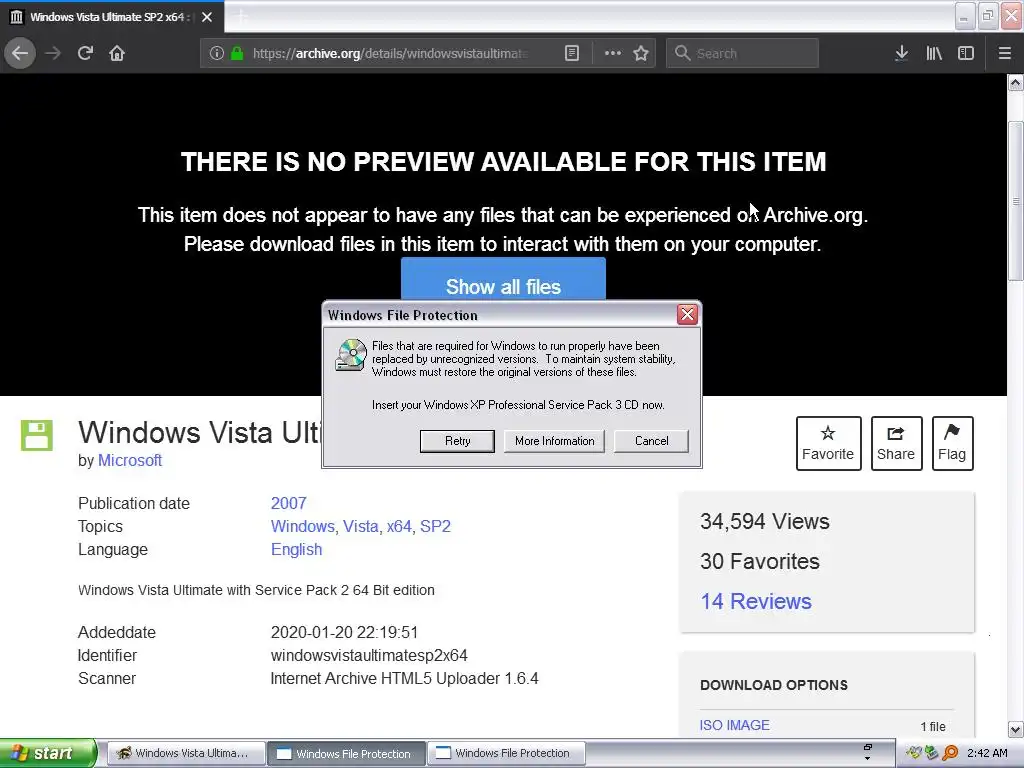Open the Windows topic link
This screenshot has width=1024, height=768.
pyautogui.click(x=302, y=526)
